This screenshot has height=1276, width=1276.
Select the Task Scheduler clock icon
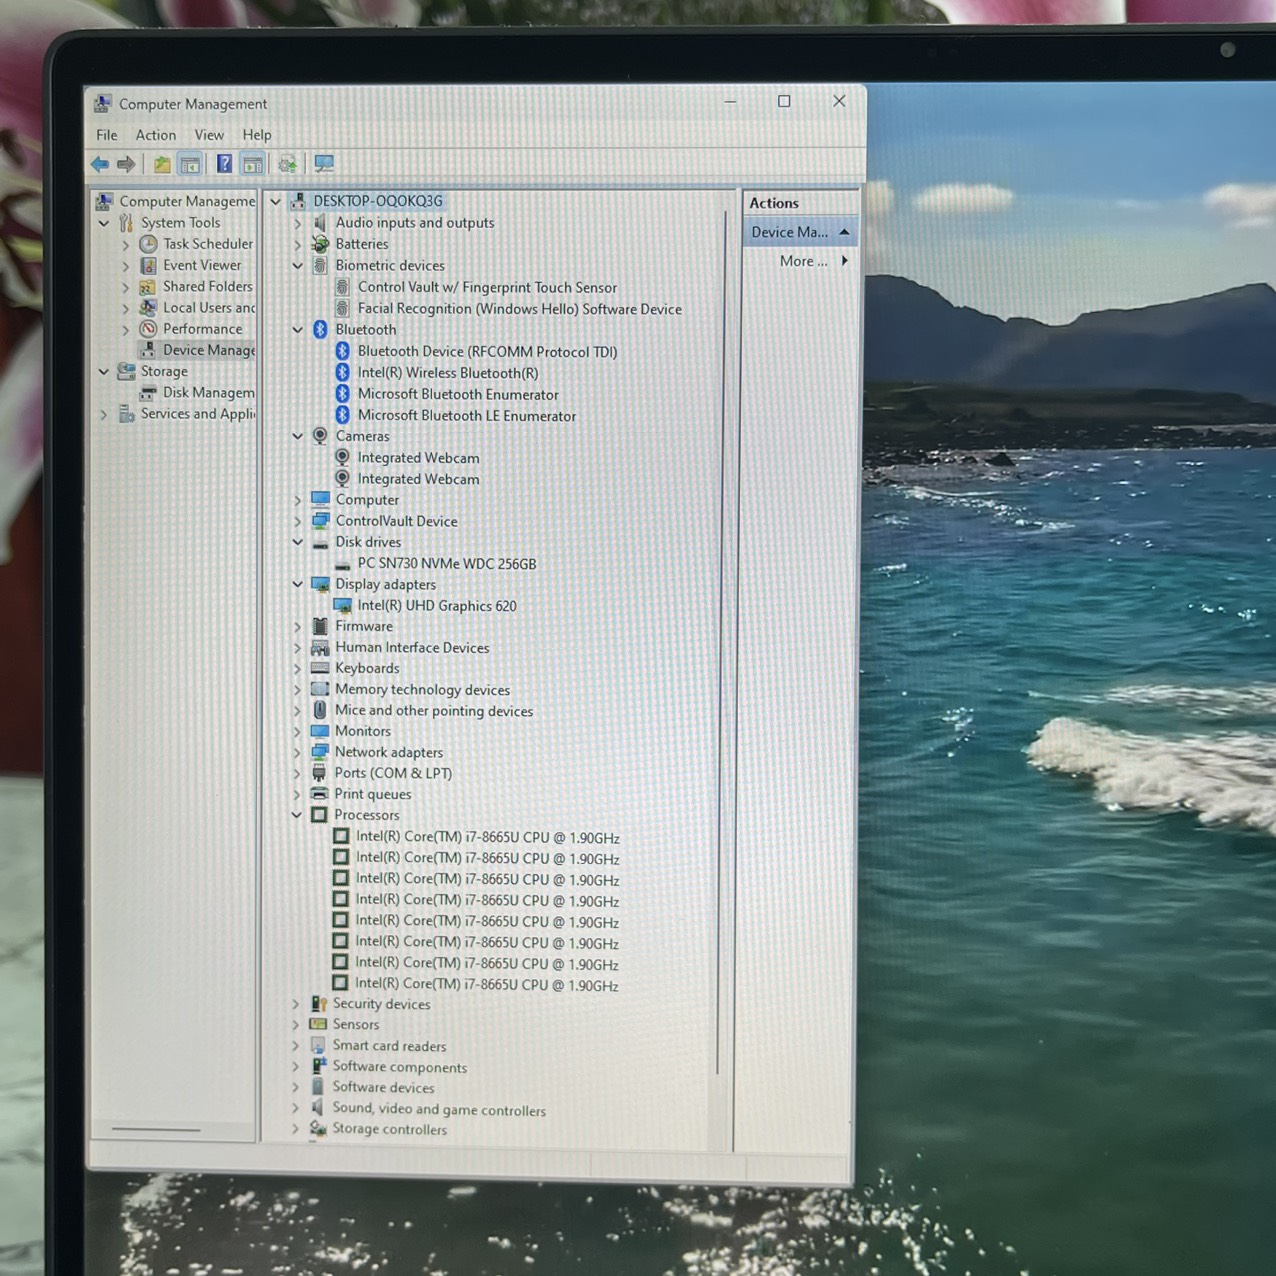(x=148, y=244)
